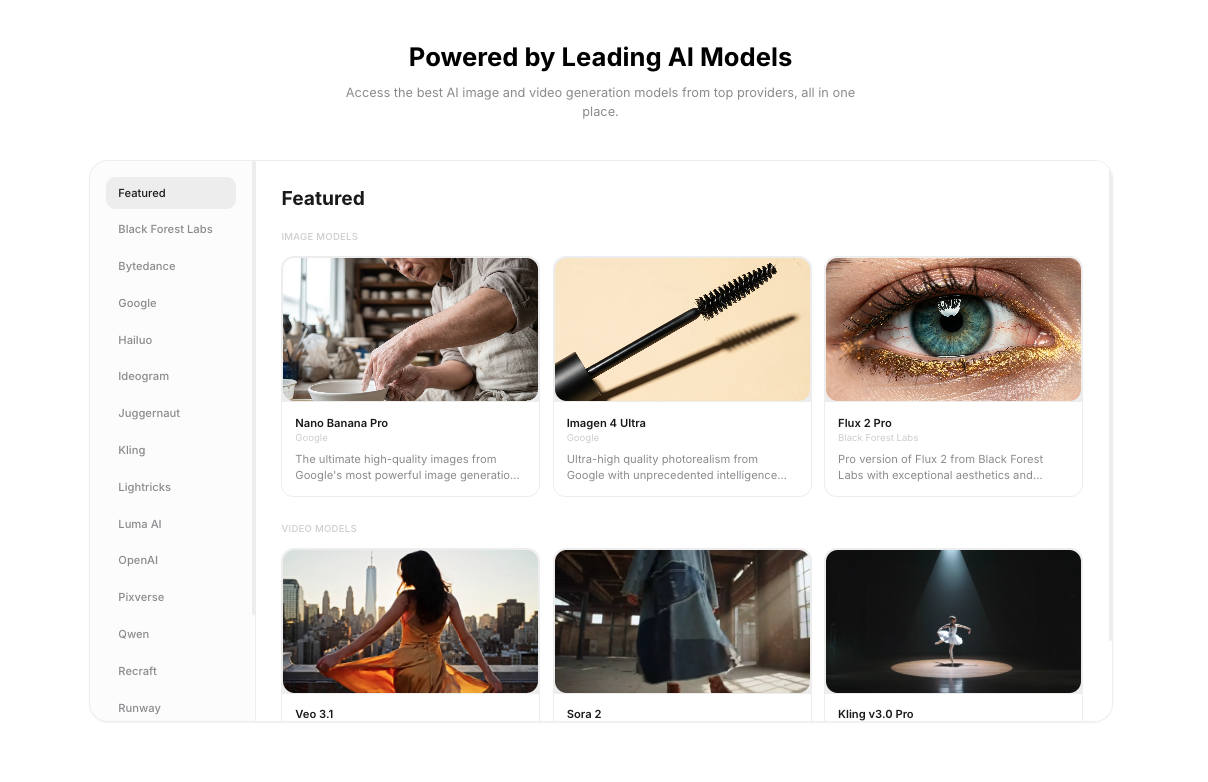Select OpenAI in the sidebar
The width and height of the screenshot is (1208, 782).
171,560
